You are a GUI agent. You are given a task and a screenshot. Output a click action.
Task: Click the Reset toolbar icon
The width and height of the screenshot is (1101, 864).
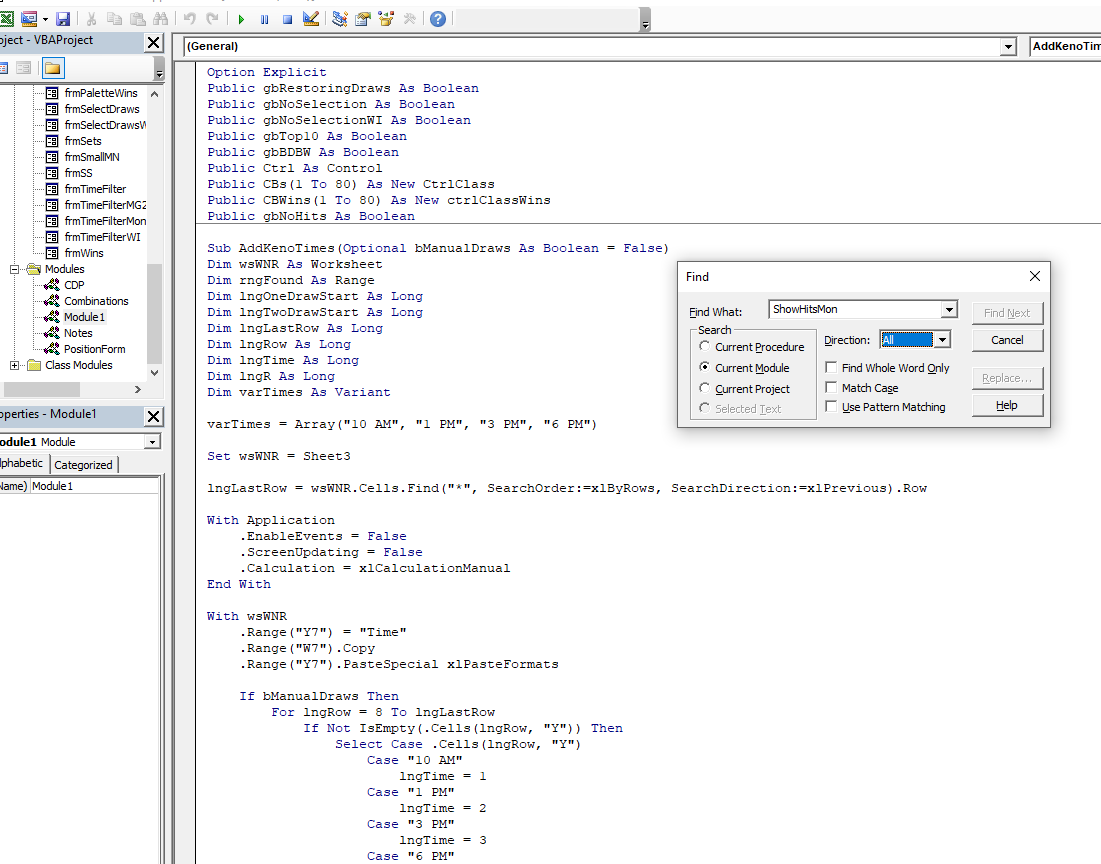click(286, 17)
